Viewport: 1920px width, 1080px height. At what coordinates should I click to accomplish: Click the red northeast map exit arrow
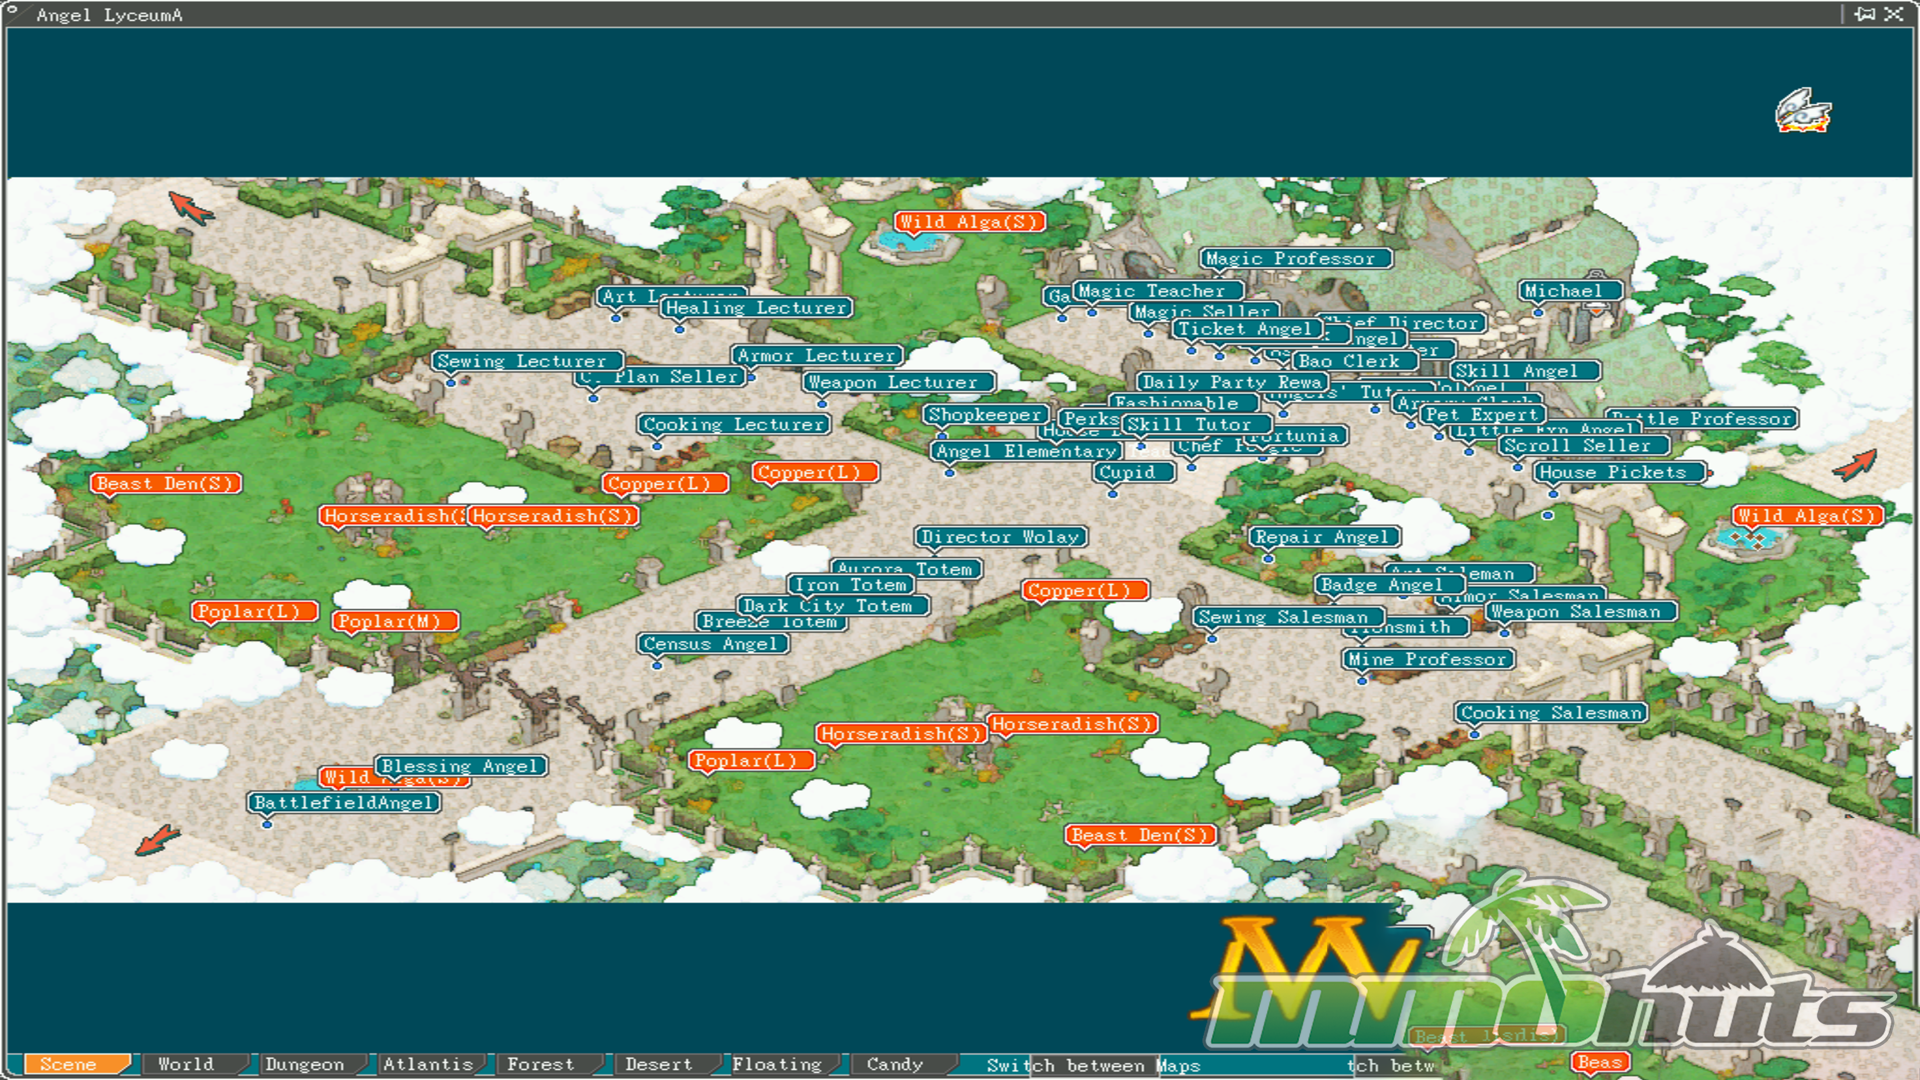[1855, 464]
